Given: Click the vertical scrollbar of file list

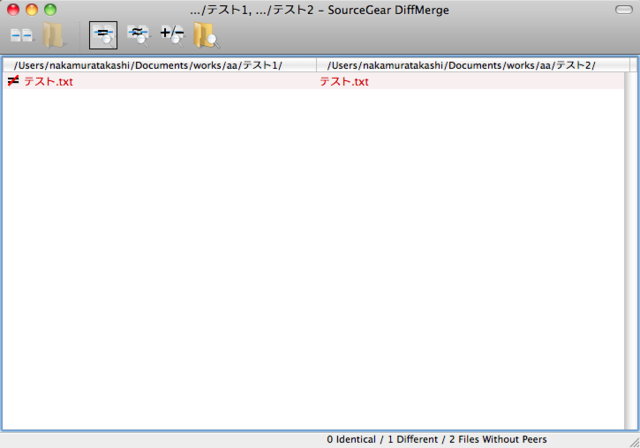Looking at the screenshot, I should pos(630,251).
